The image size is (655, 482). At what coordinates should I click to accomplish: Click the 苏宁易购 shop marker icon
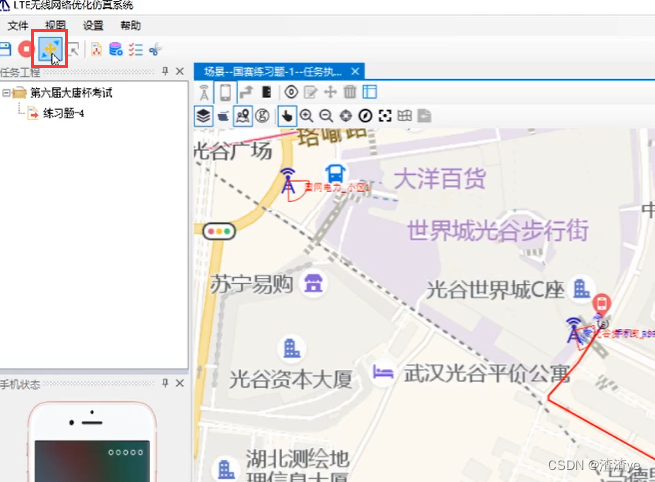313,283
